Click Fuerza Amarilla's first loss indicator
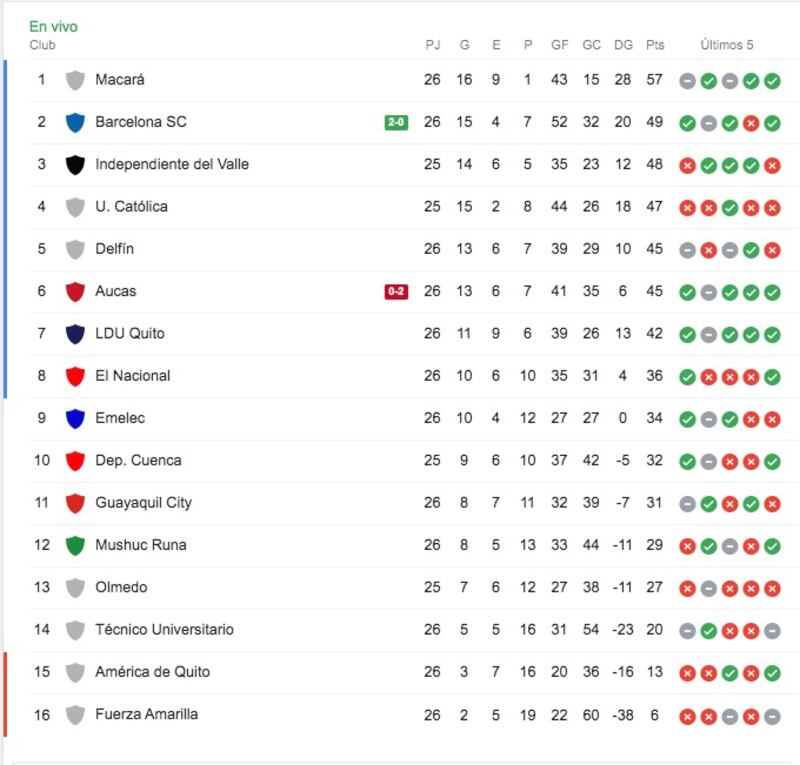The width and height of the screenshot is (800, 765). click(687, 717)
